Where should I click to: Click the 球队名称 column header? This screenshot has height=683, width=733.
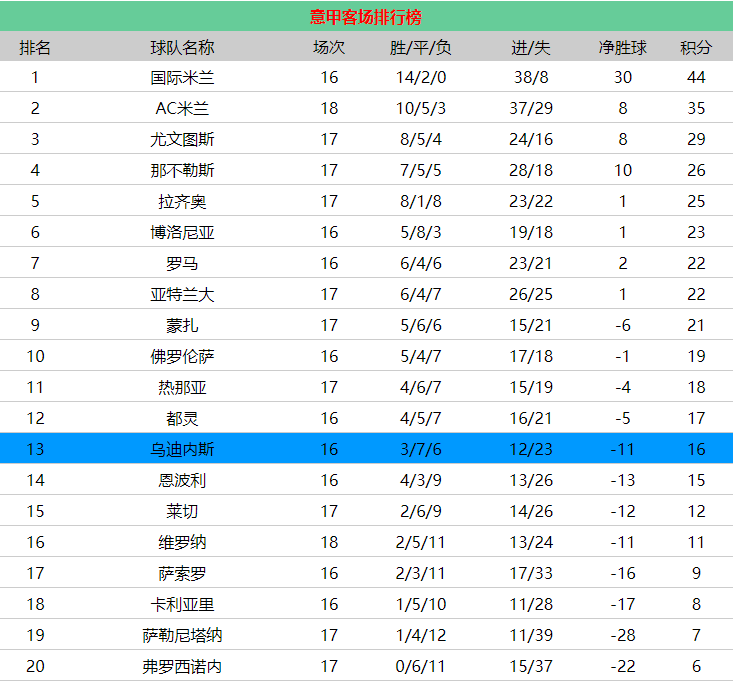(182, 47)
